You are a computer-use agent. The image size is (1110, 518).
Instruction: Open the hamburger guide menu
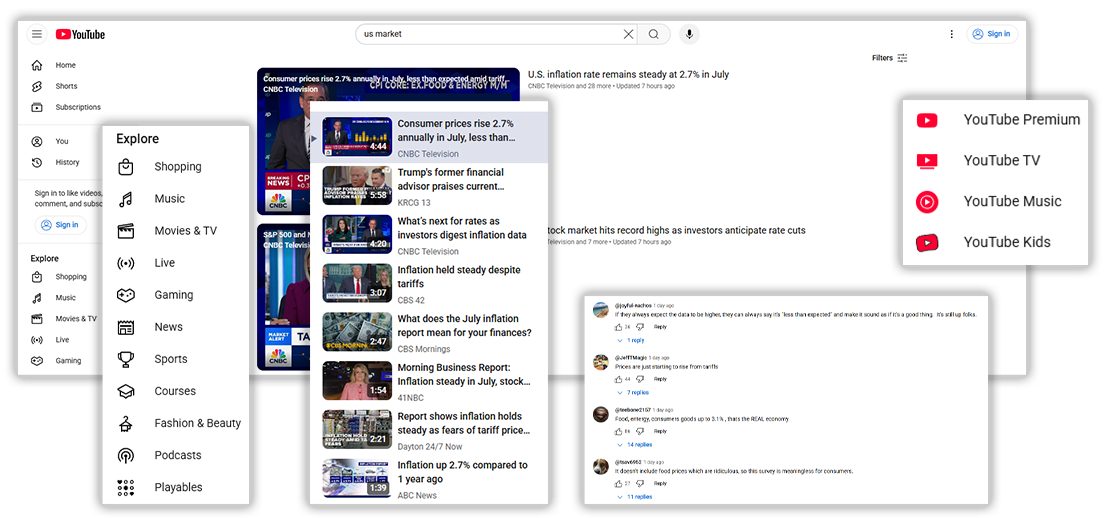click(37, 34)
